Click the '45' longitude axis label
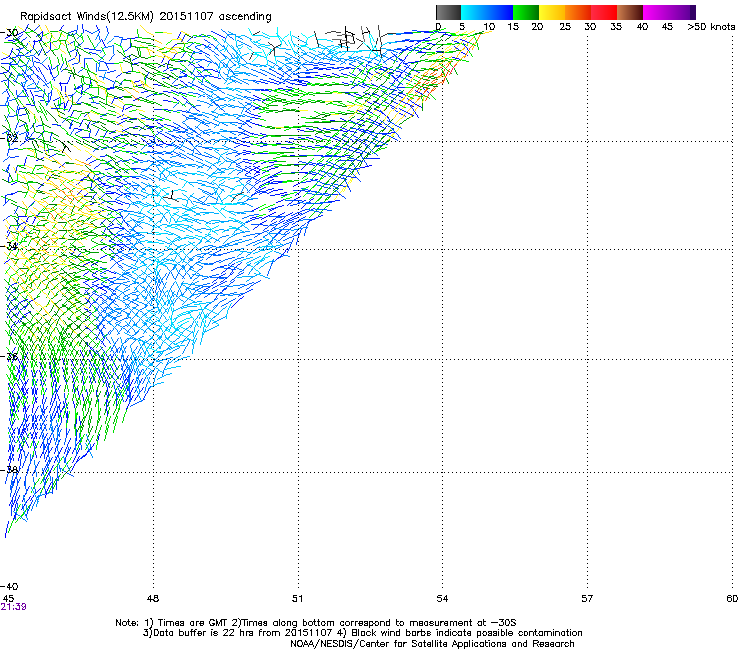740x650 pixels. tap(8, 598)
